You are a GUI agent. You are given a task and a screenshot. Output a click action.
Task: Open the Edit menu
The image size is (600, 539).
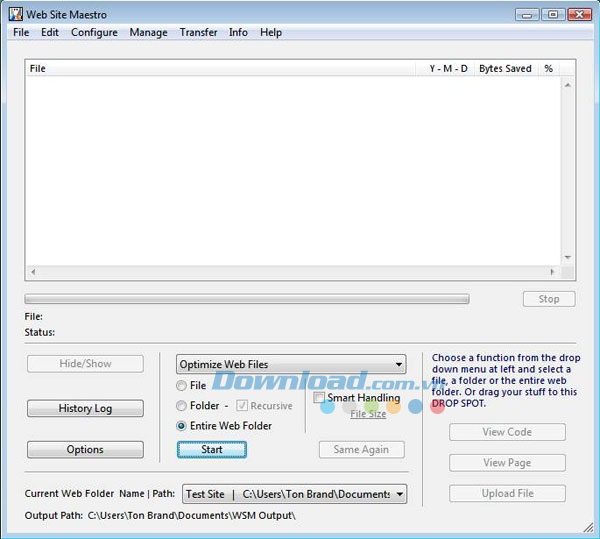click(x=50, y=33)
